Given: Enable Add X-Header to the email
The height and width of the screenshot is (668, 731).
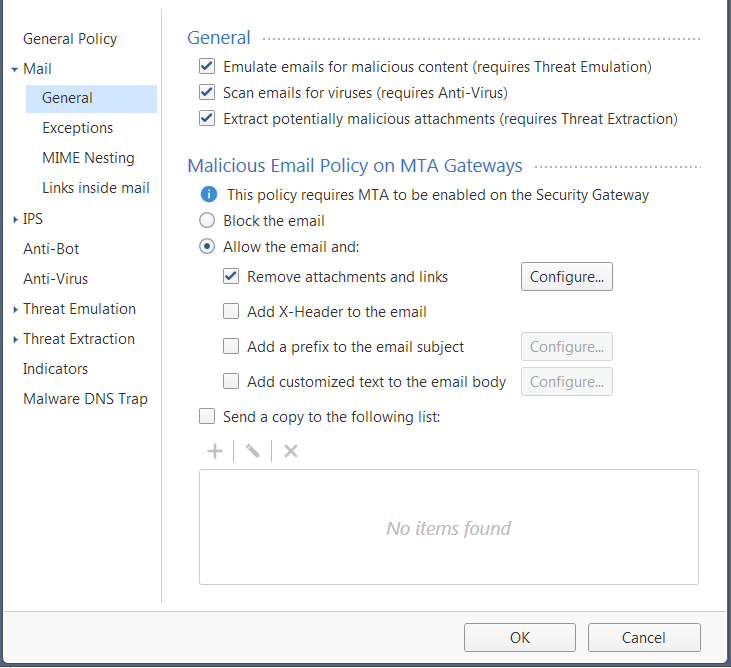Looking at the screenshot, I should tap(231, 311).
